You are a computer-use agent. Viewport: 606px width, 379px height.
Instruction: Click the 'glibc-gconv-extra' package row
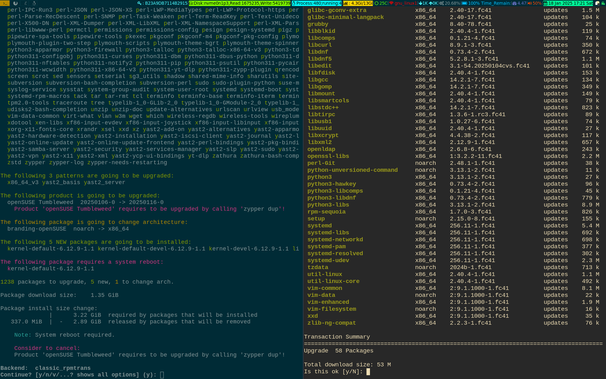pos(453,10)
